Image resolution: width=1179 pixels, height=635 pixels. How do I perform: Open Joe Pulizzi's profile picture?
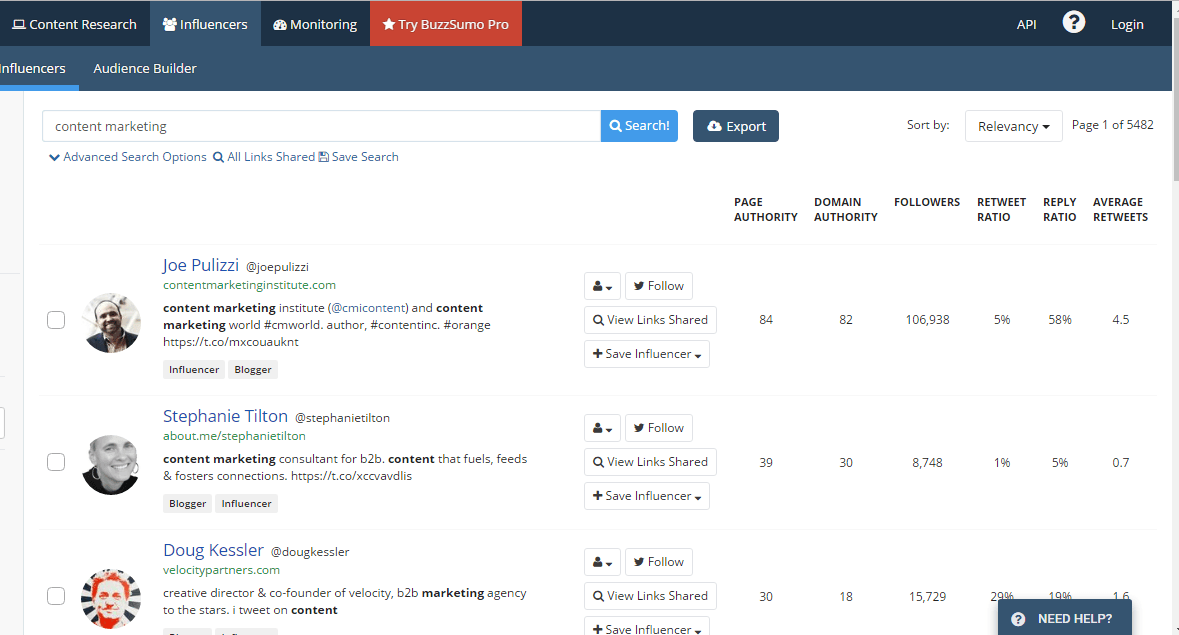(111, 323)
